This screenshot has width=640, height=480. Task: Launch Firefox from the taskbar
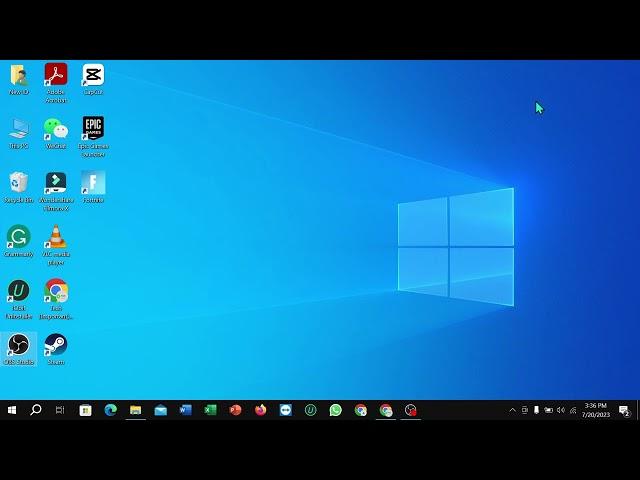click(260, 410)
